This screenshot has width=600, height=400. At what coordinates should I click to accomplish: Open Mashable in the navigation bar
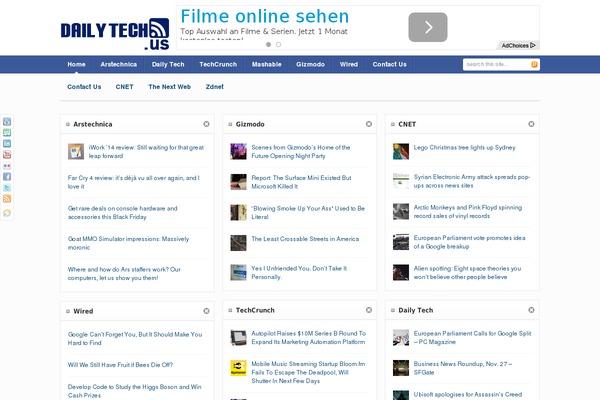click(x=267, y=64)
